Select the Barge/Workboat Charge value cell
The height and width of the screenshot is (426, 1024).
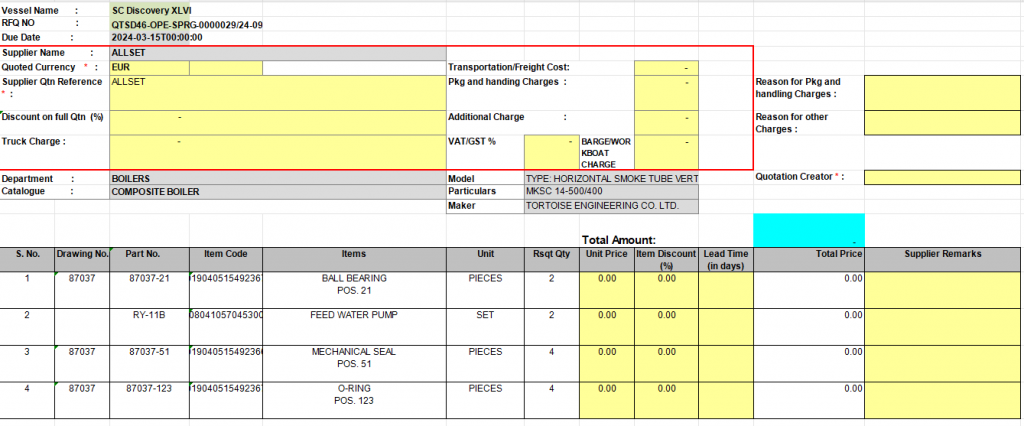tap(665, 152)
